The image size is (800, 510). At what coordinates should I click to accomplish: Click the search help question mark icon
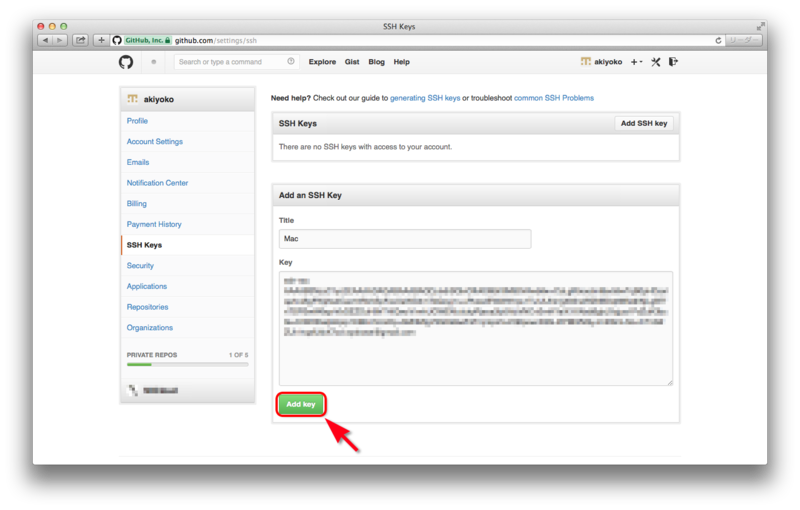(x=291, y=61)
